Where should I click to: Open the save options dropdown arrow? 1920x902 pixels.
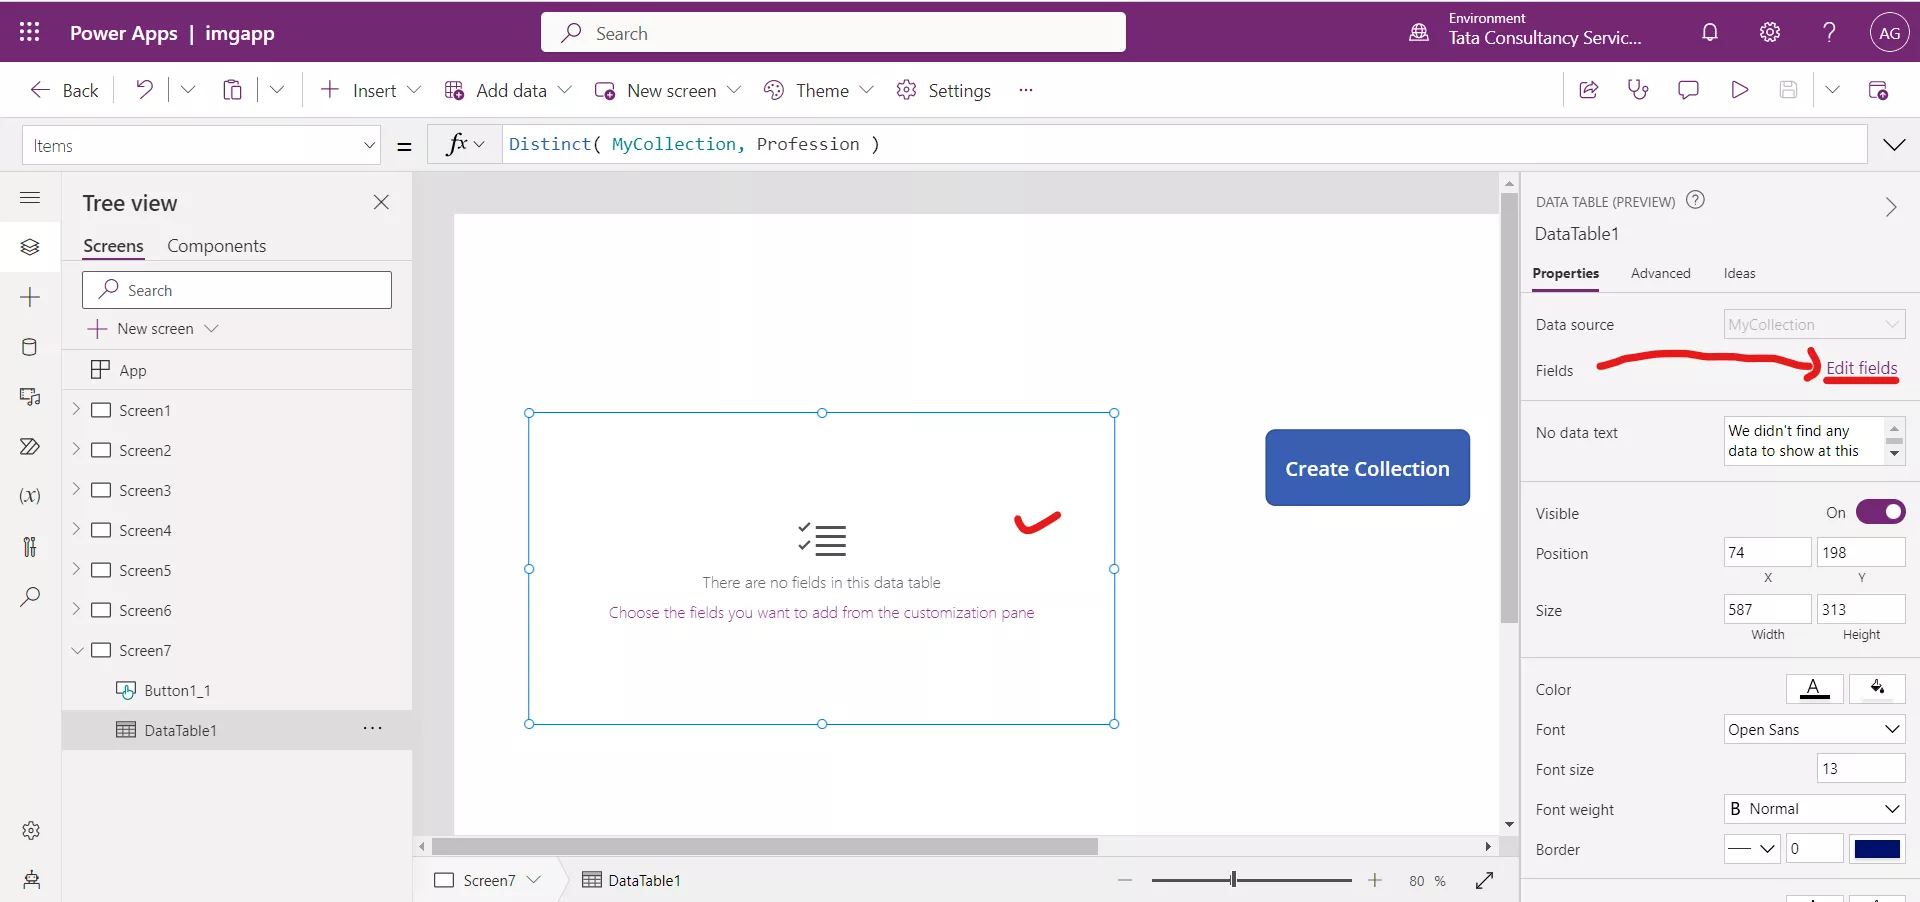(x=1832, y=90)
